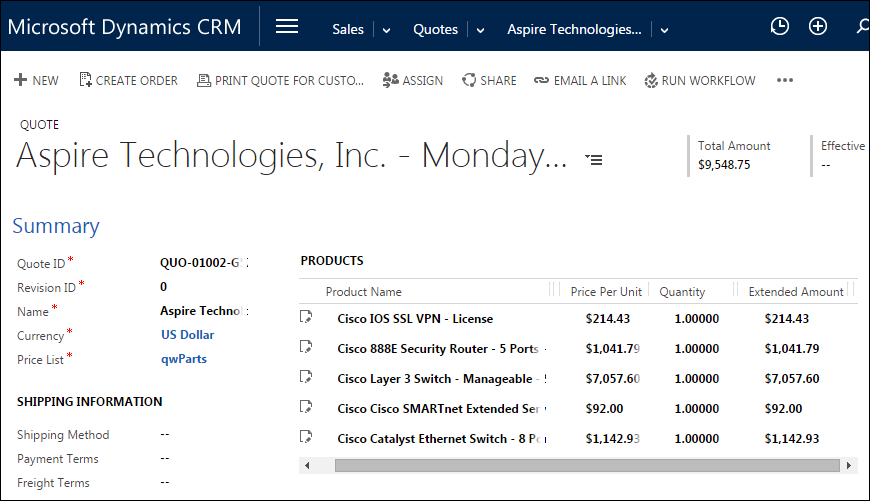
Task: Open the hamburger navigation menu icon
Action: pos(287,27)
